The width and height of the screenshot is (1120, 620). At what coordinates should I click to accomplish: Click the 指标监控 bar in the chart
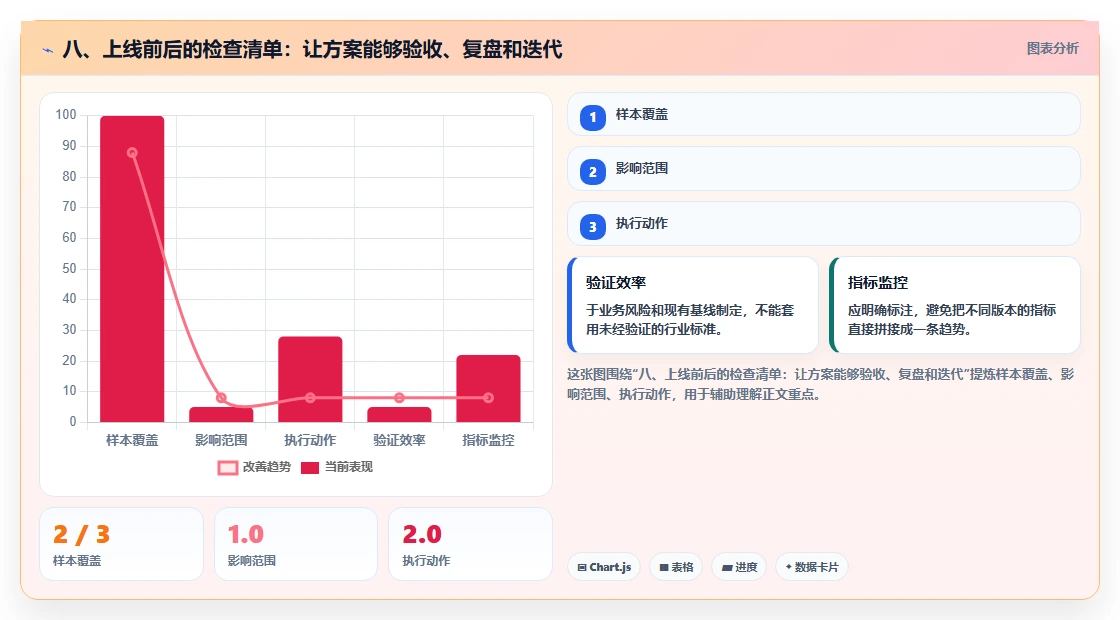click(489, 389)
